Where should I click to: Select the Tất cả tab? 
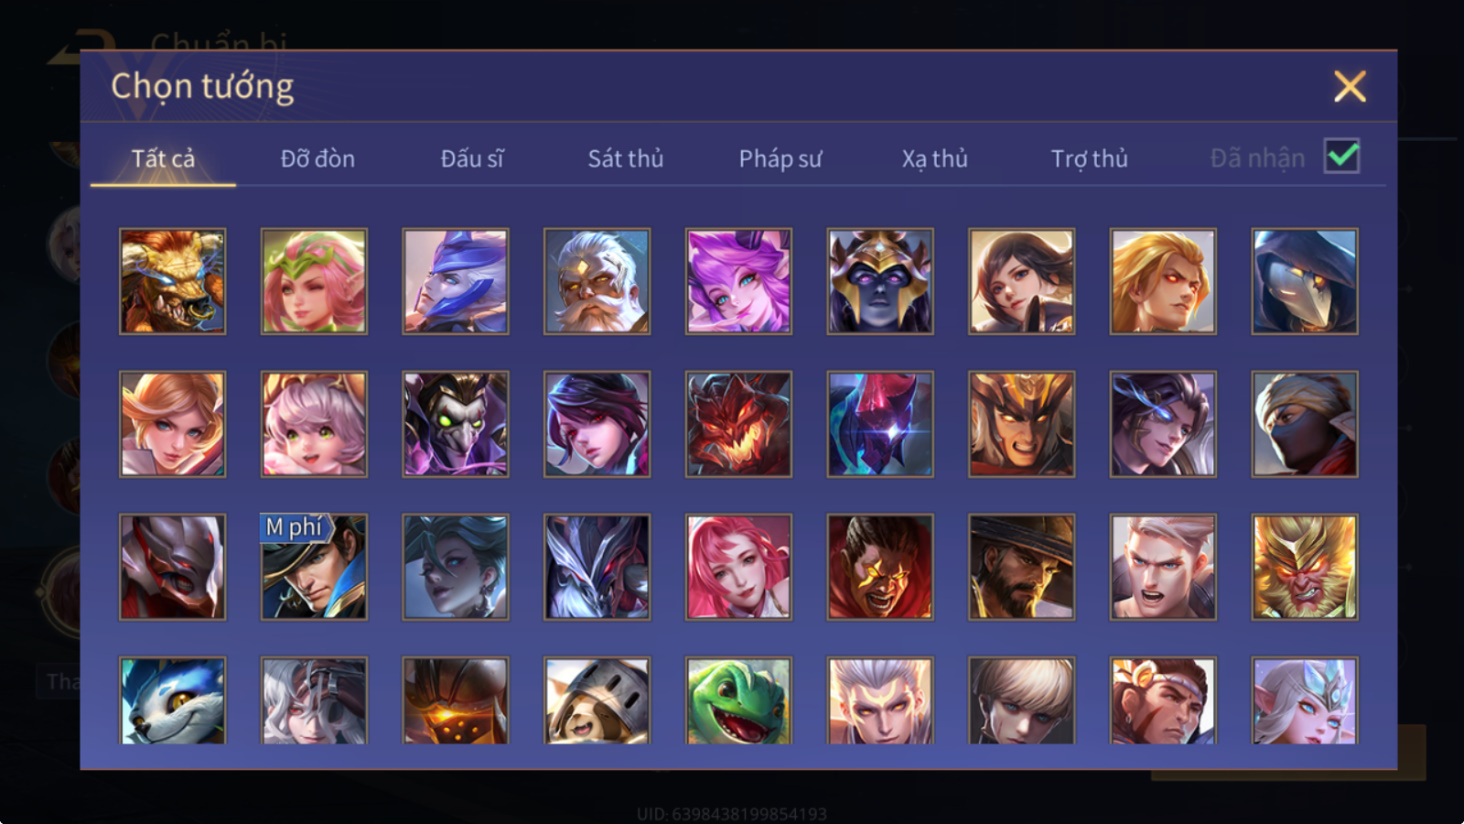pos(163,158)
